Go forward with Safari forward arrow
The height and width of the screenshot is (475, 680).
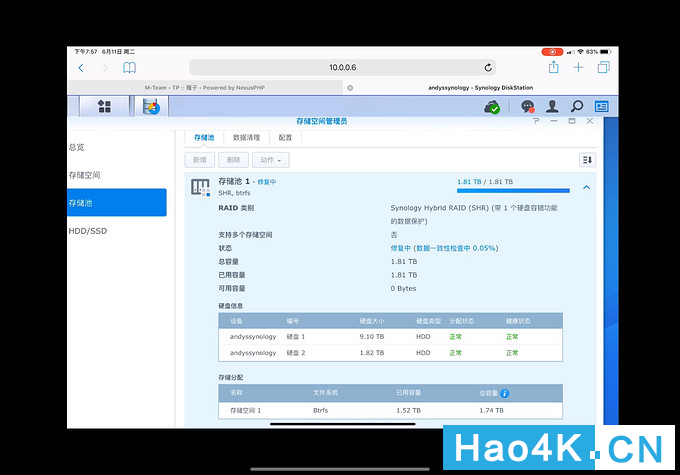[105, 68]
